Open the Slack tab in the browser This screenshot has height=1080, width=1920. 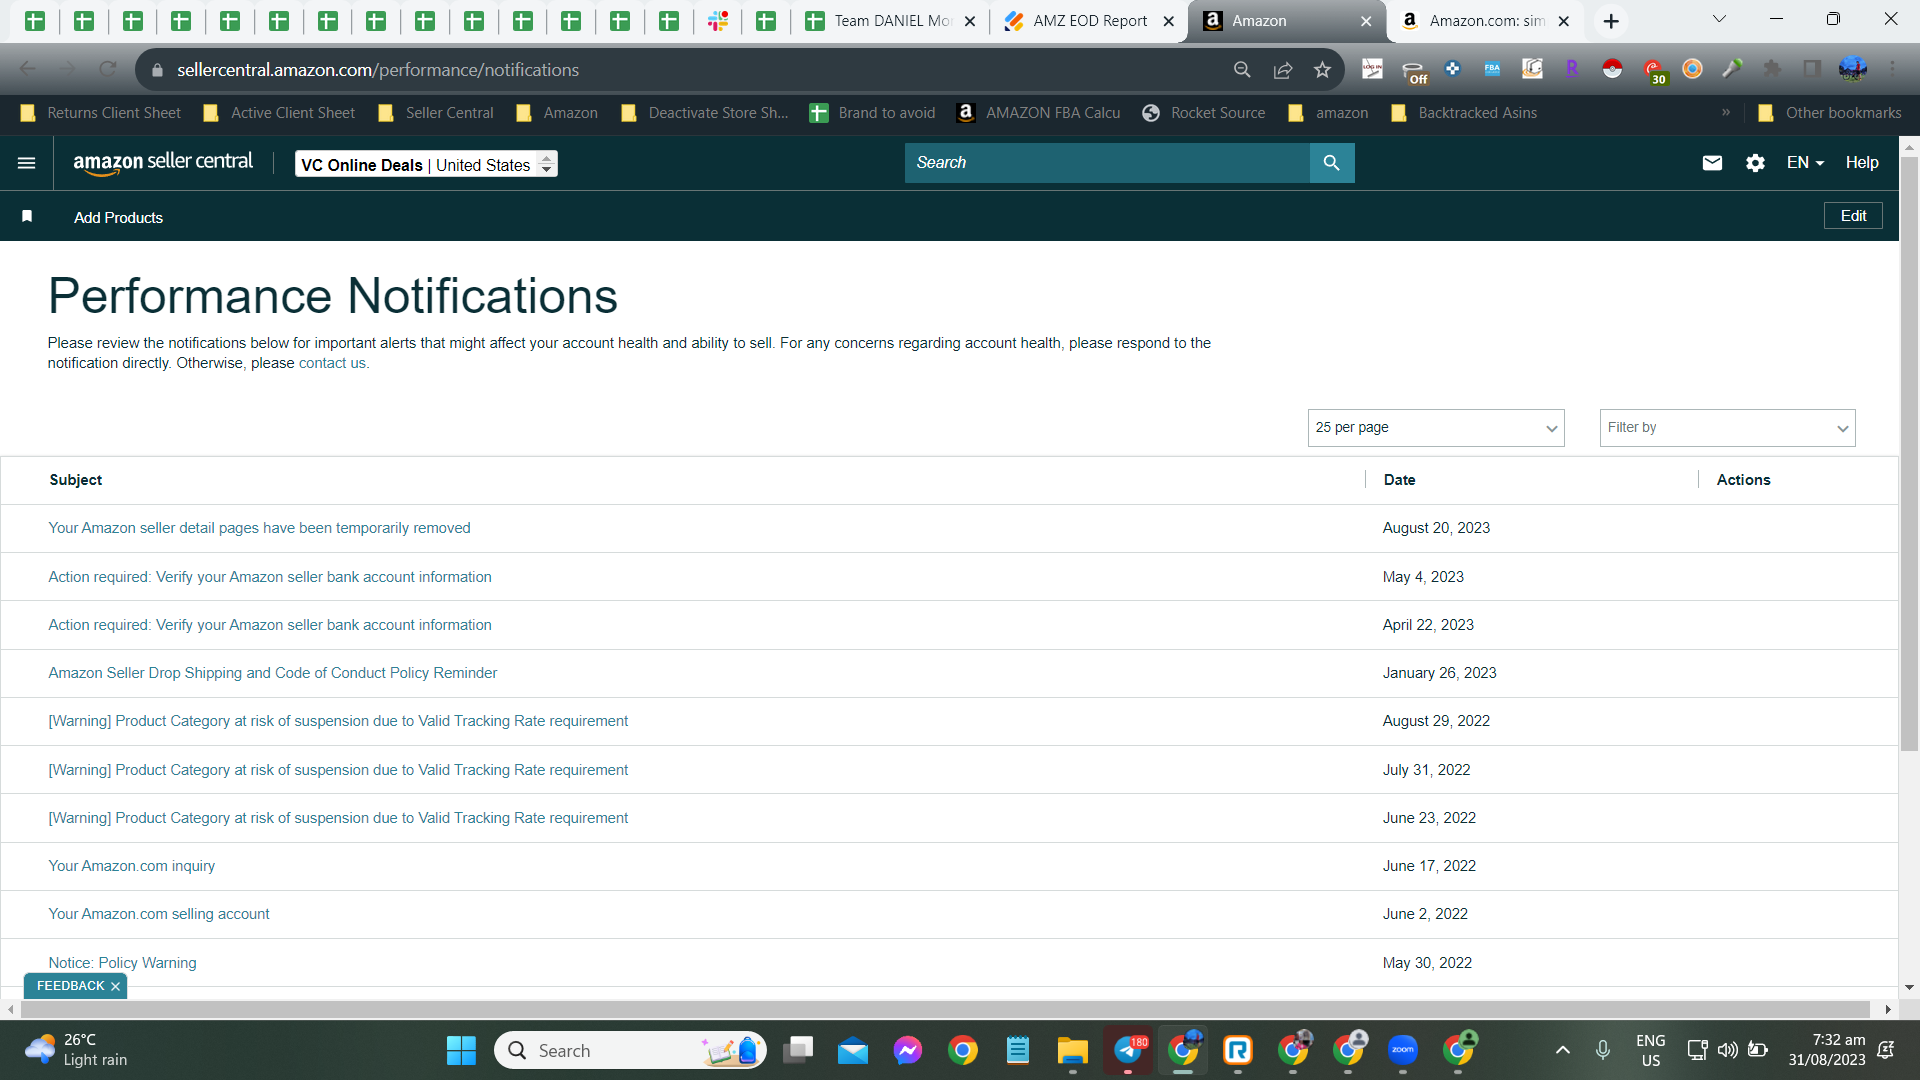point(718,21)
